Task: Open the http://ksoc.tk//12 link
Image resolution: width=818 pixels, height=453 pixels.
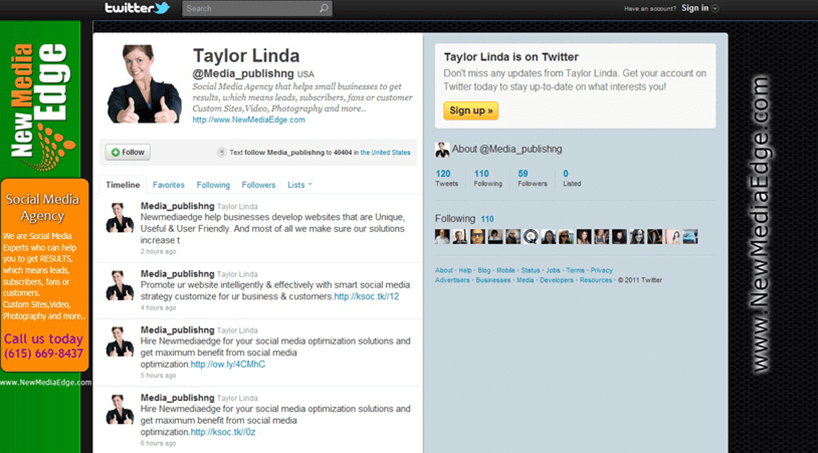Action: tap(366, 296)
